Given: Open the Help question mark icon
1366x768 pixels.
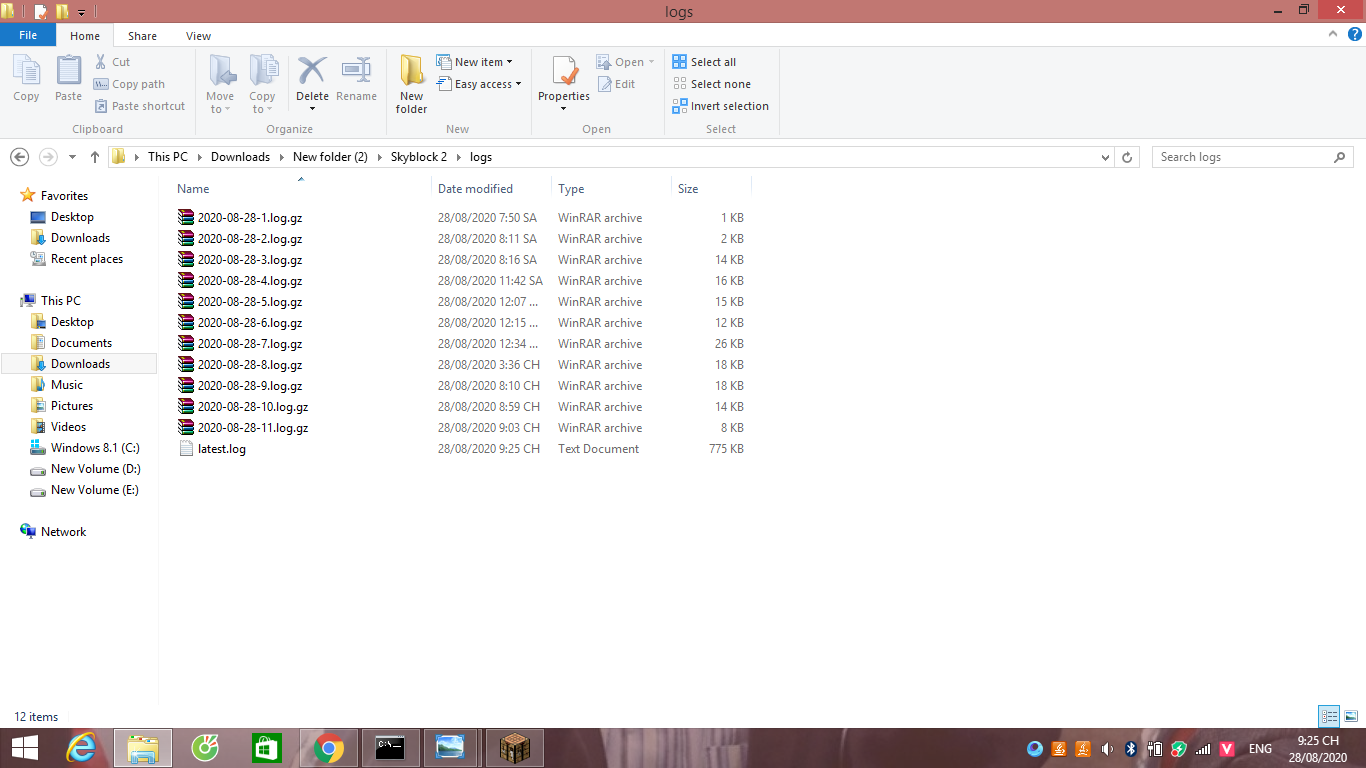Looking at the screenshot, I should (x=1354, y=34).
